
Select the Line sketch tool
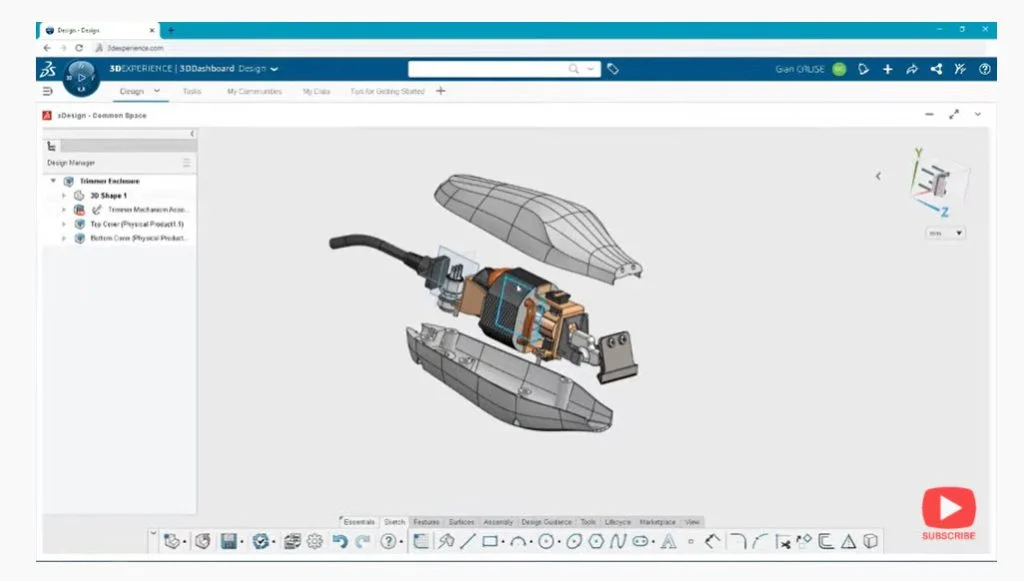pos(467,541)
